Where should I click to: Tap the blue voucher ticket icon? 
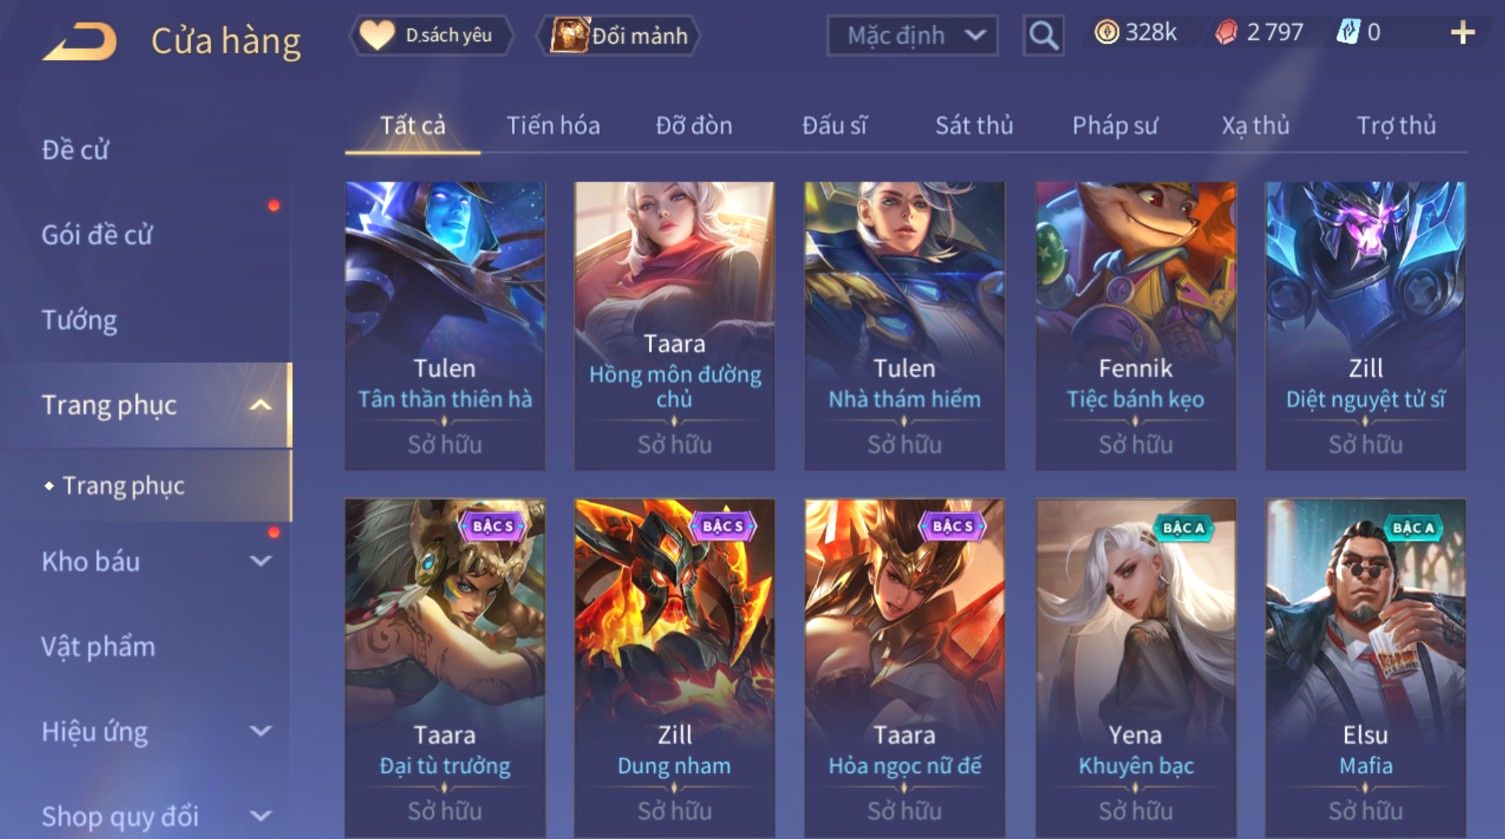coord(1348,33)
